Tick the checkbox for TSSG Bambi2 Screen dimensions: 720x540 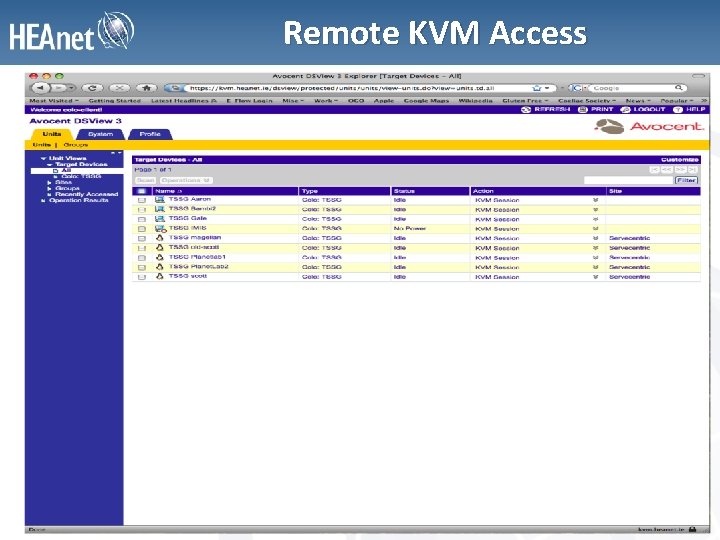click(142, 210)
